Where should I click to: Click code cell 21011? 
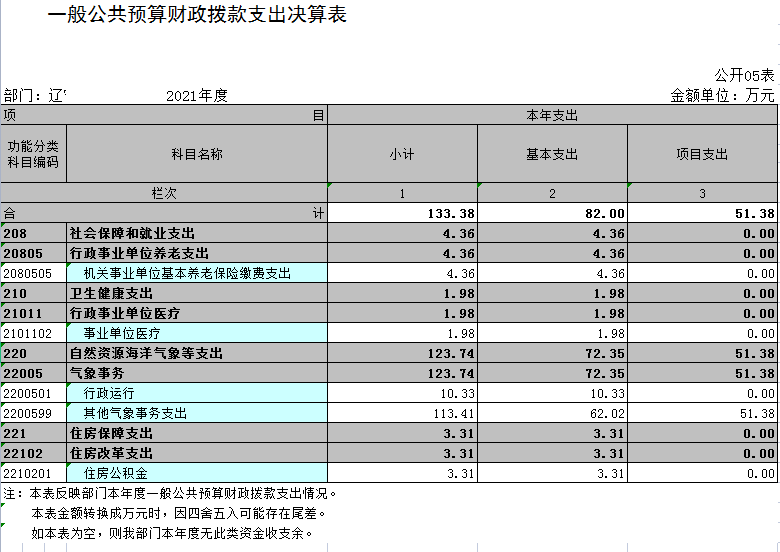[33, 313]
